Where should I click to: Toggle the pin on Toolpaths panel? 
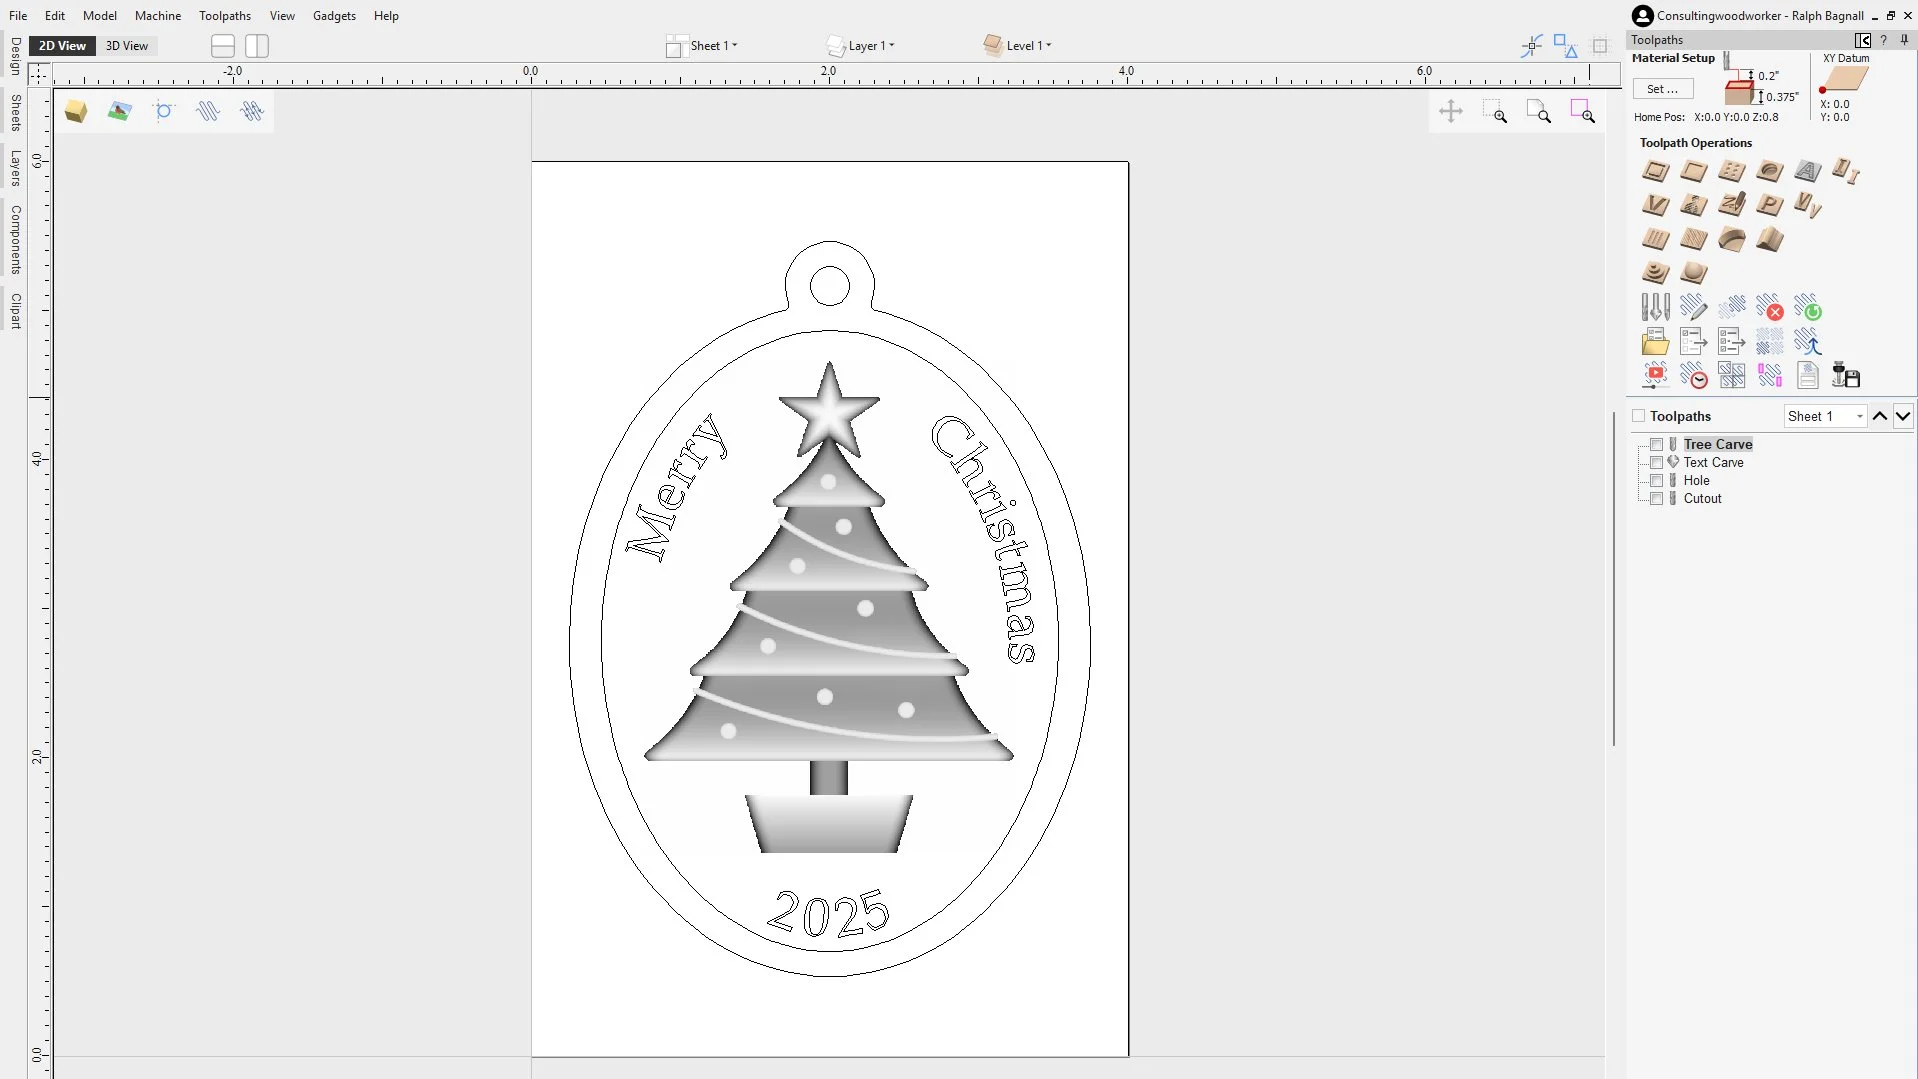[x=1904, y=40]
